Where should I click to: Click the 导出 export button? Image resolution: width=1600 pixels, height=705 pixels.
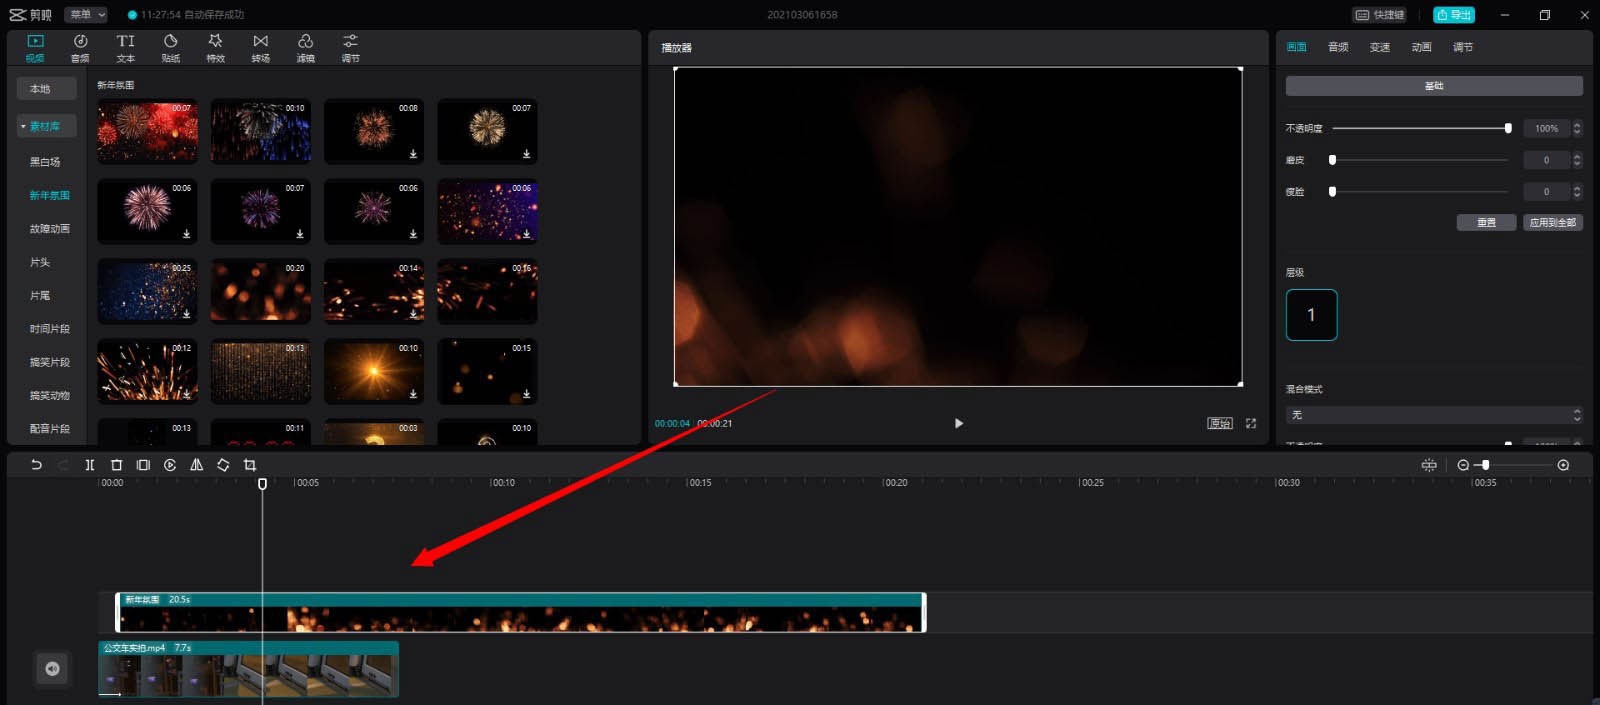point(1453,15)
